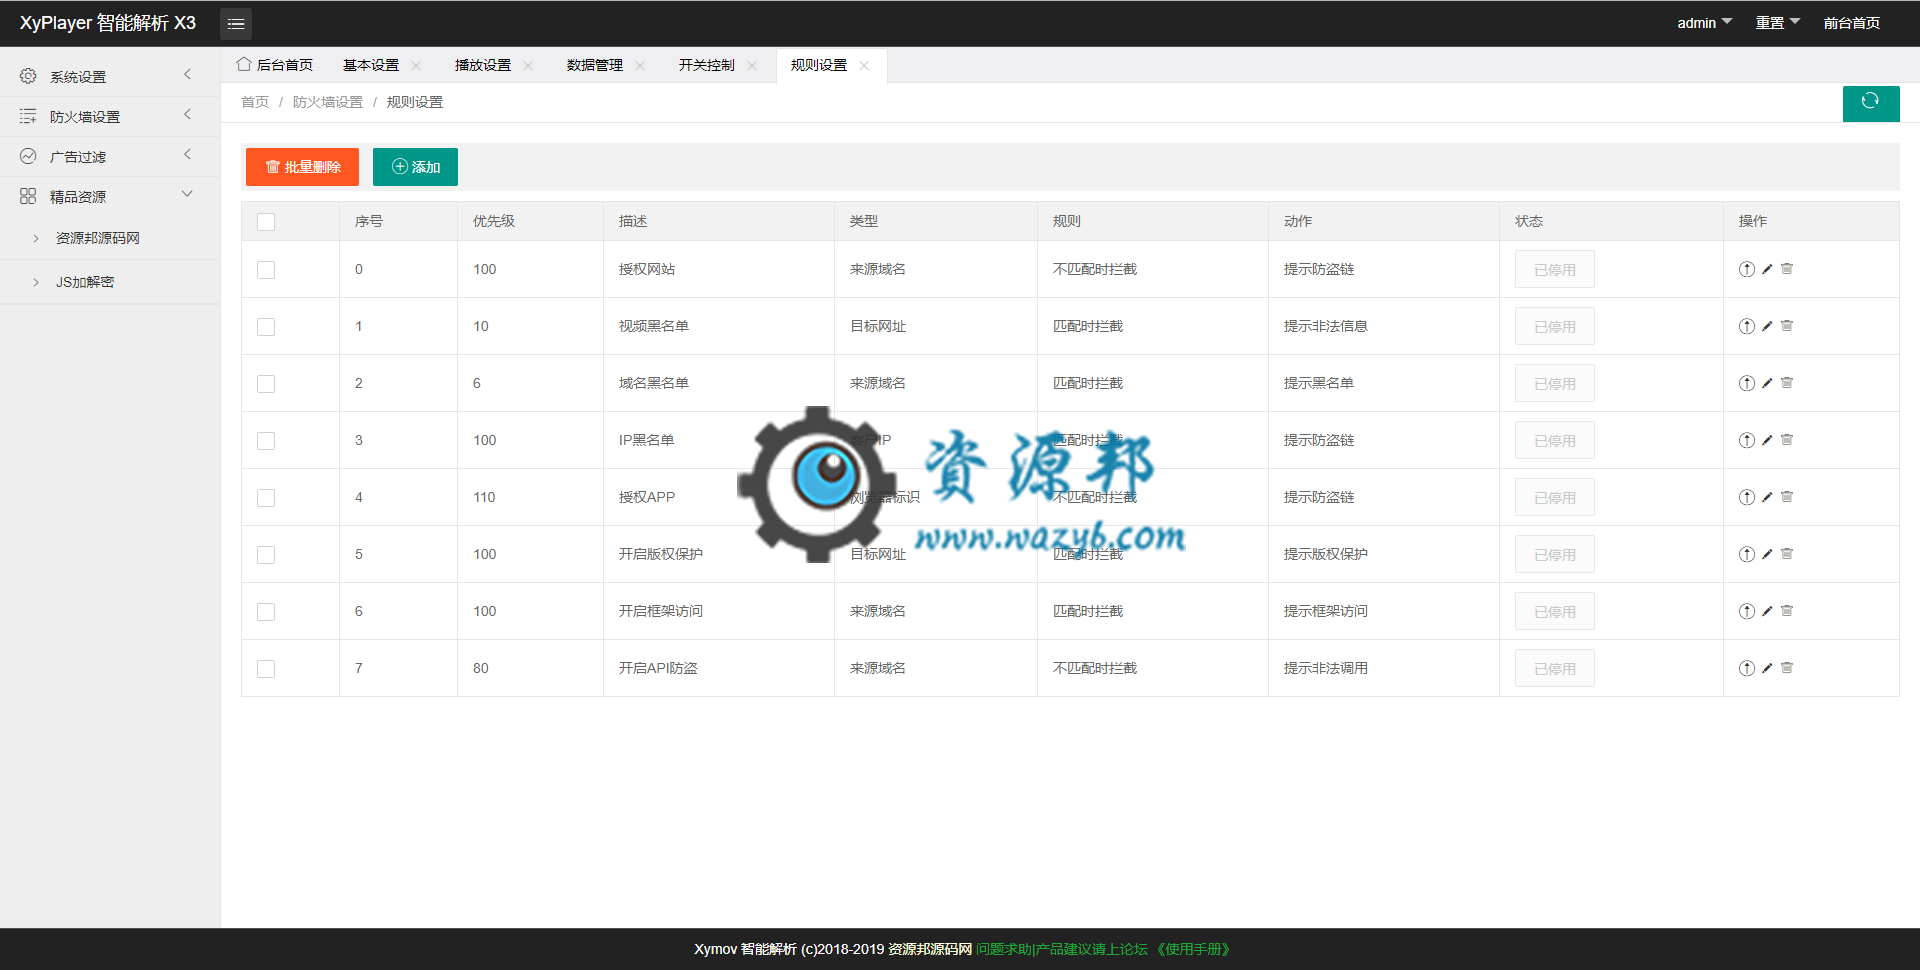Edit the 开启框架访问 rule
This screenshot has height=970, width=1920.
(x=1767, y=611)
